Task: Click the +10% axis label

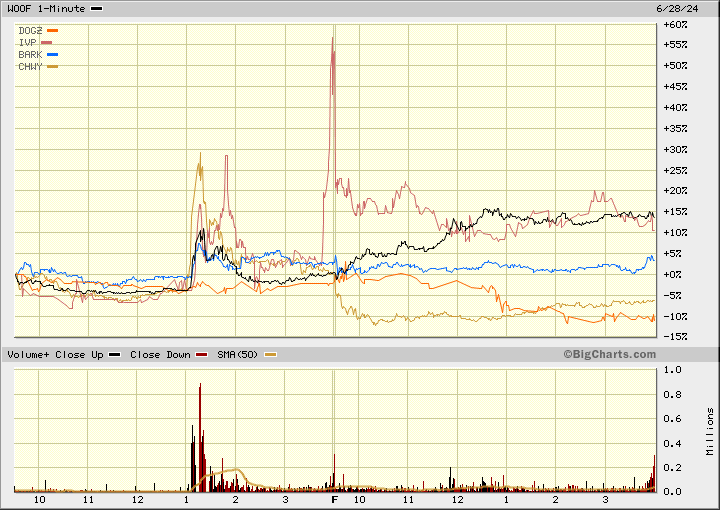Action: tap(675, 232)
